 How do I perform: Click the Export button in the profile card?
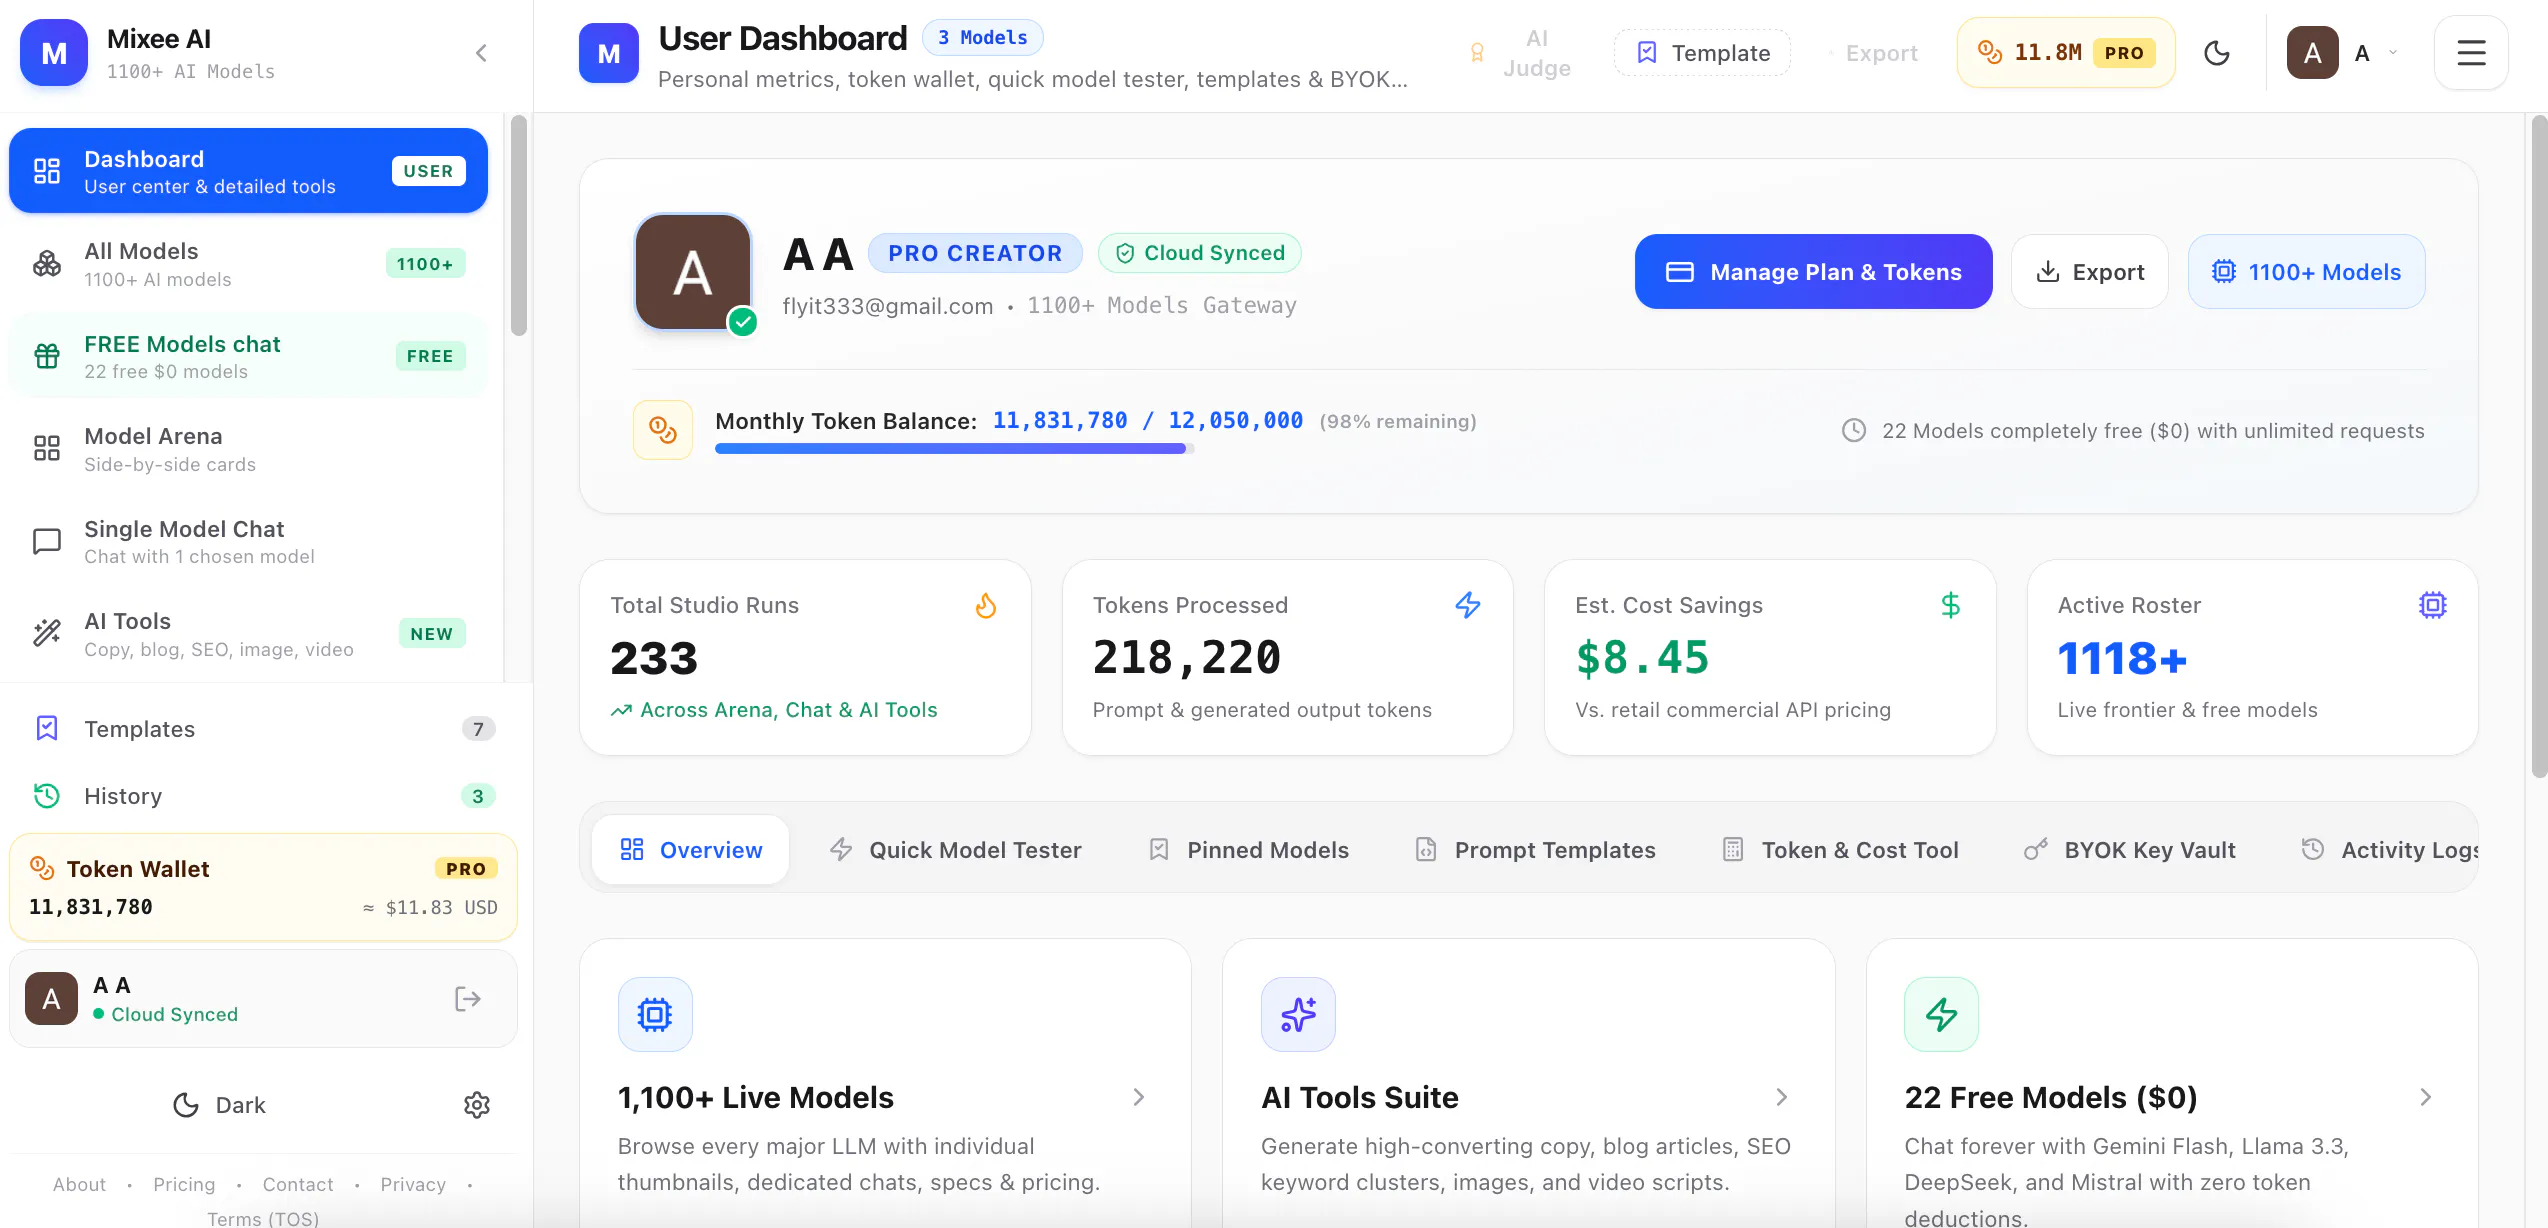pyautogui.click(x=2090, y=272)
